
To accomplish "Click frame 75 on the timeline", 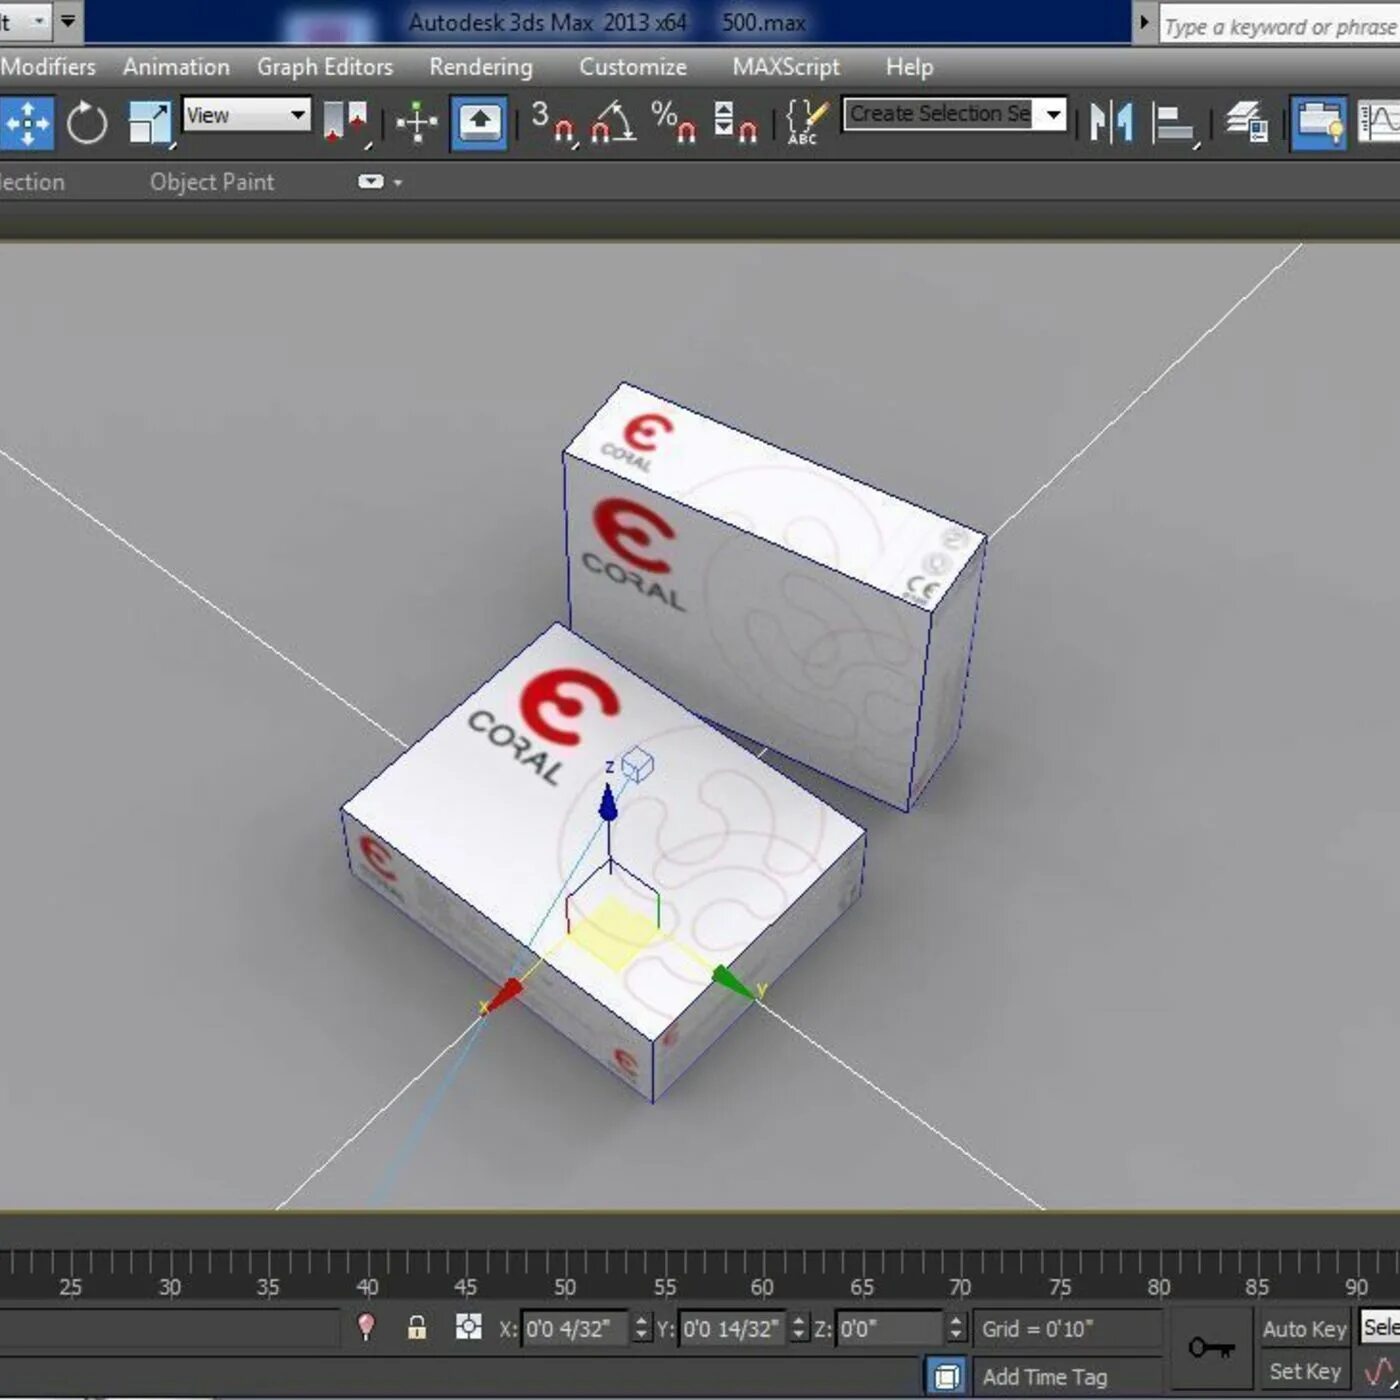I will coord(1060,1286).
